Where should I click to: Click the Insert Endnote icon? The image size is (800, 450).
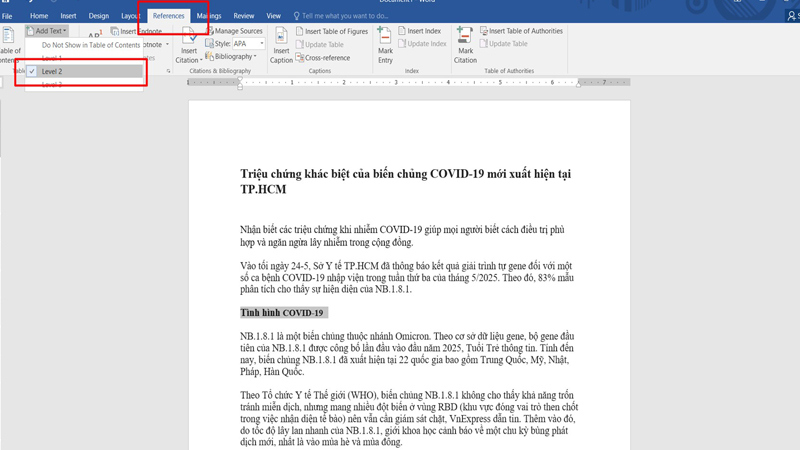115,32
